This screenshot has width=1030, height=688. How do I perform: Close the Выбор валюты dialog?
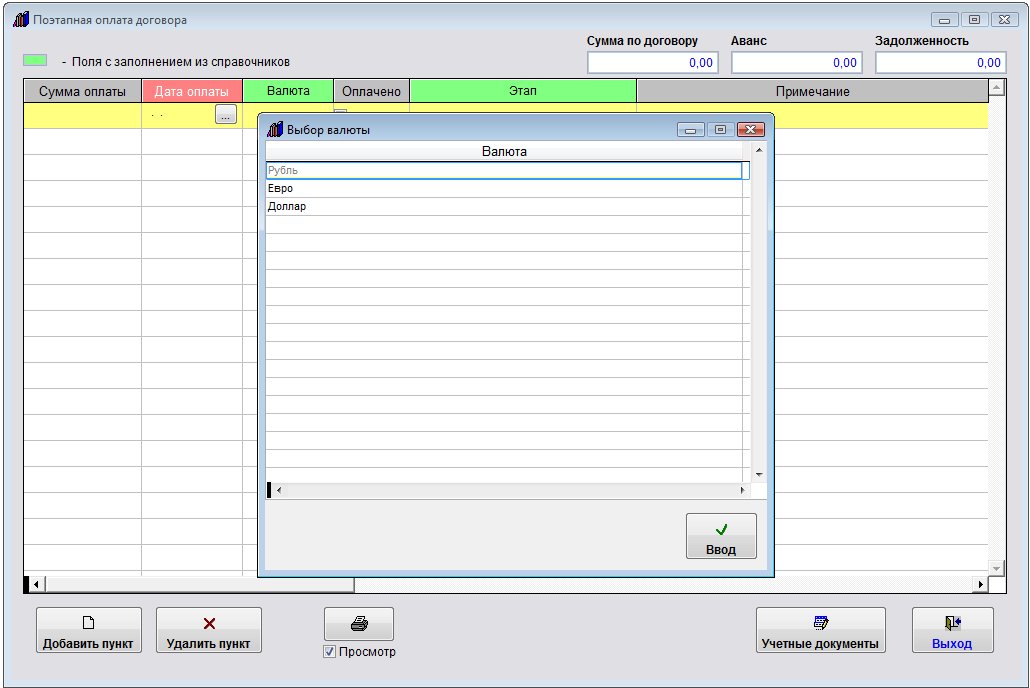(750, 129)
